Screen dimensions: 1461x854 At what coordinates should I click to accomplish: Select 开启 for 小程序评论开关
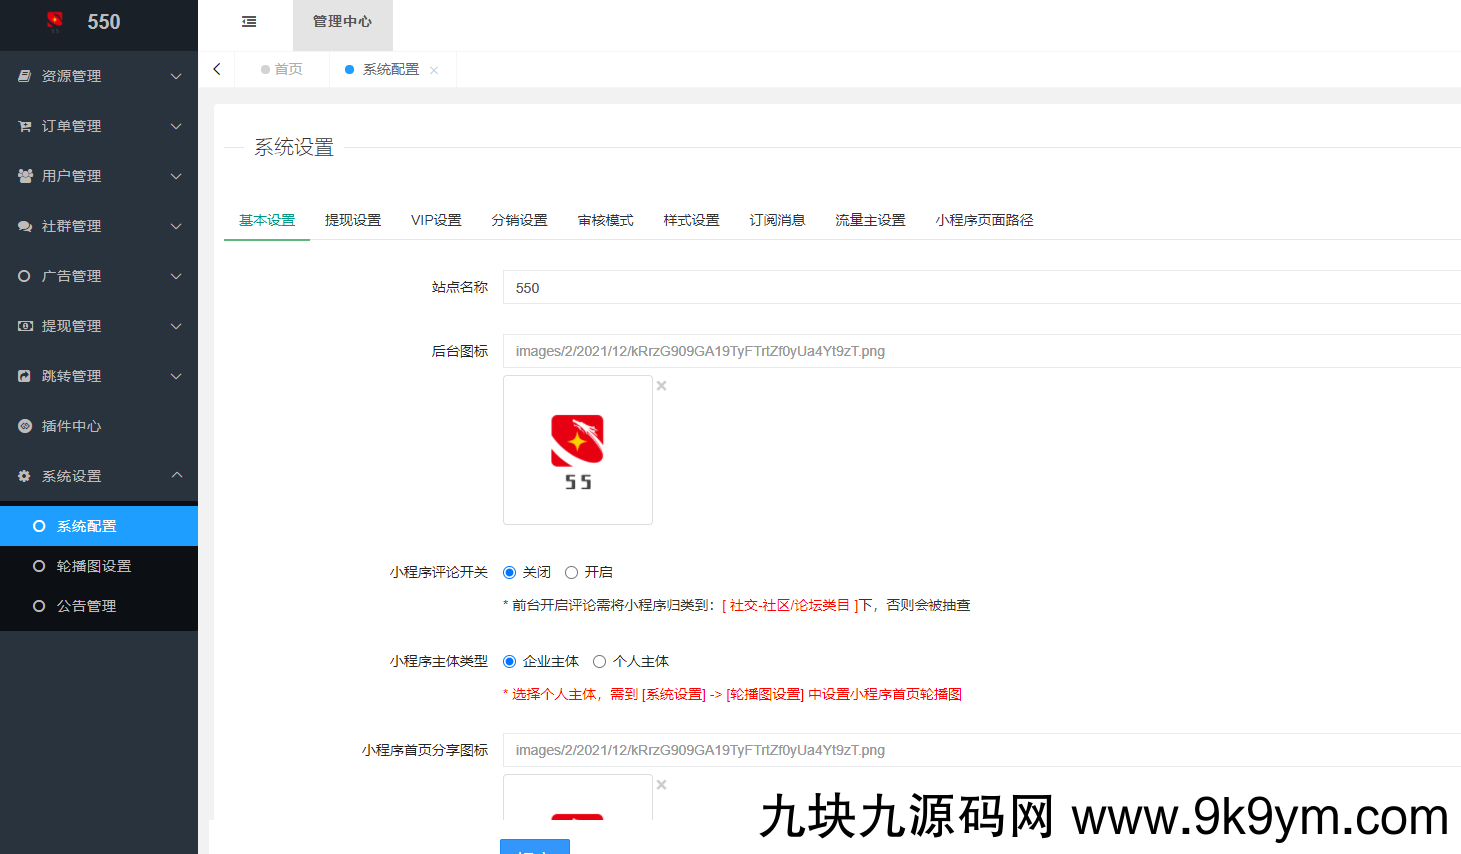pos(572,572)
